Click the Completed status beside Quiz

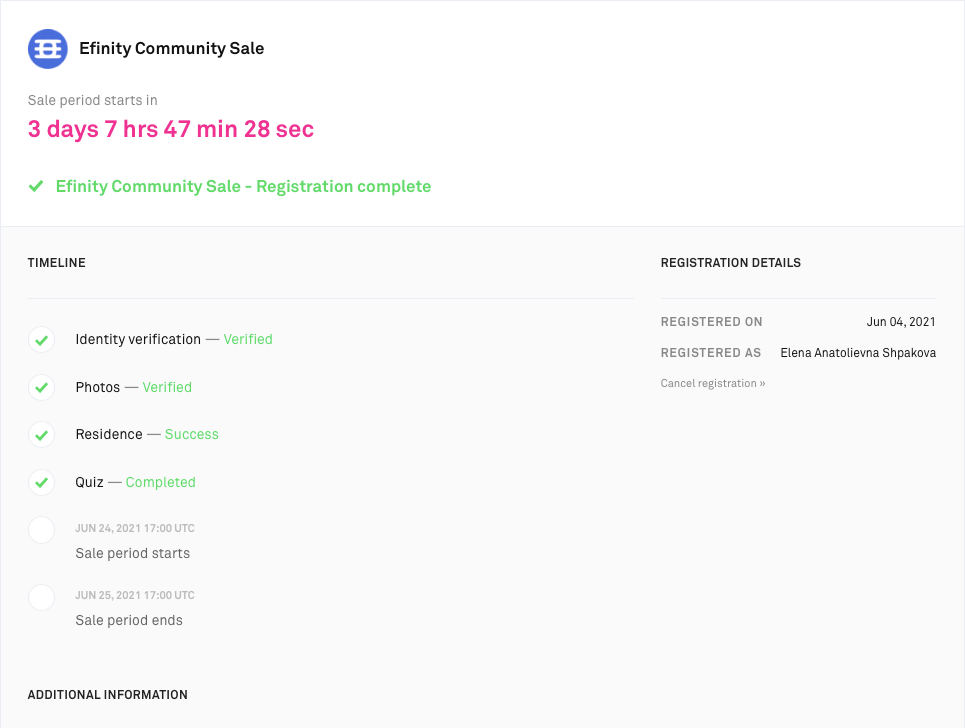pyautogui.click(x=160, y=482)
